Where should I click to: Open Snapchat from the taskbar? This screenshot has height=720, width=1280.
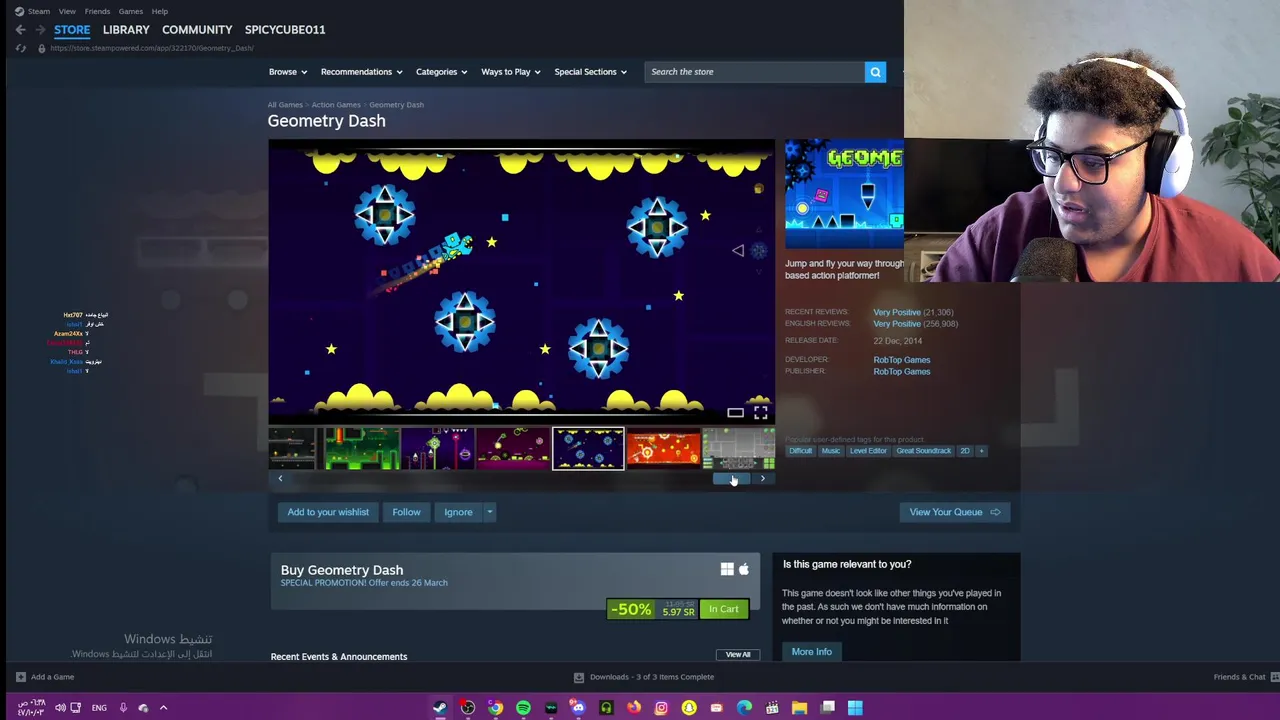pos(689,708)
